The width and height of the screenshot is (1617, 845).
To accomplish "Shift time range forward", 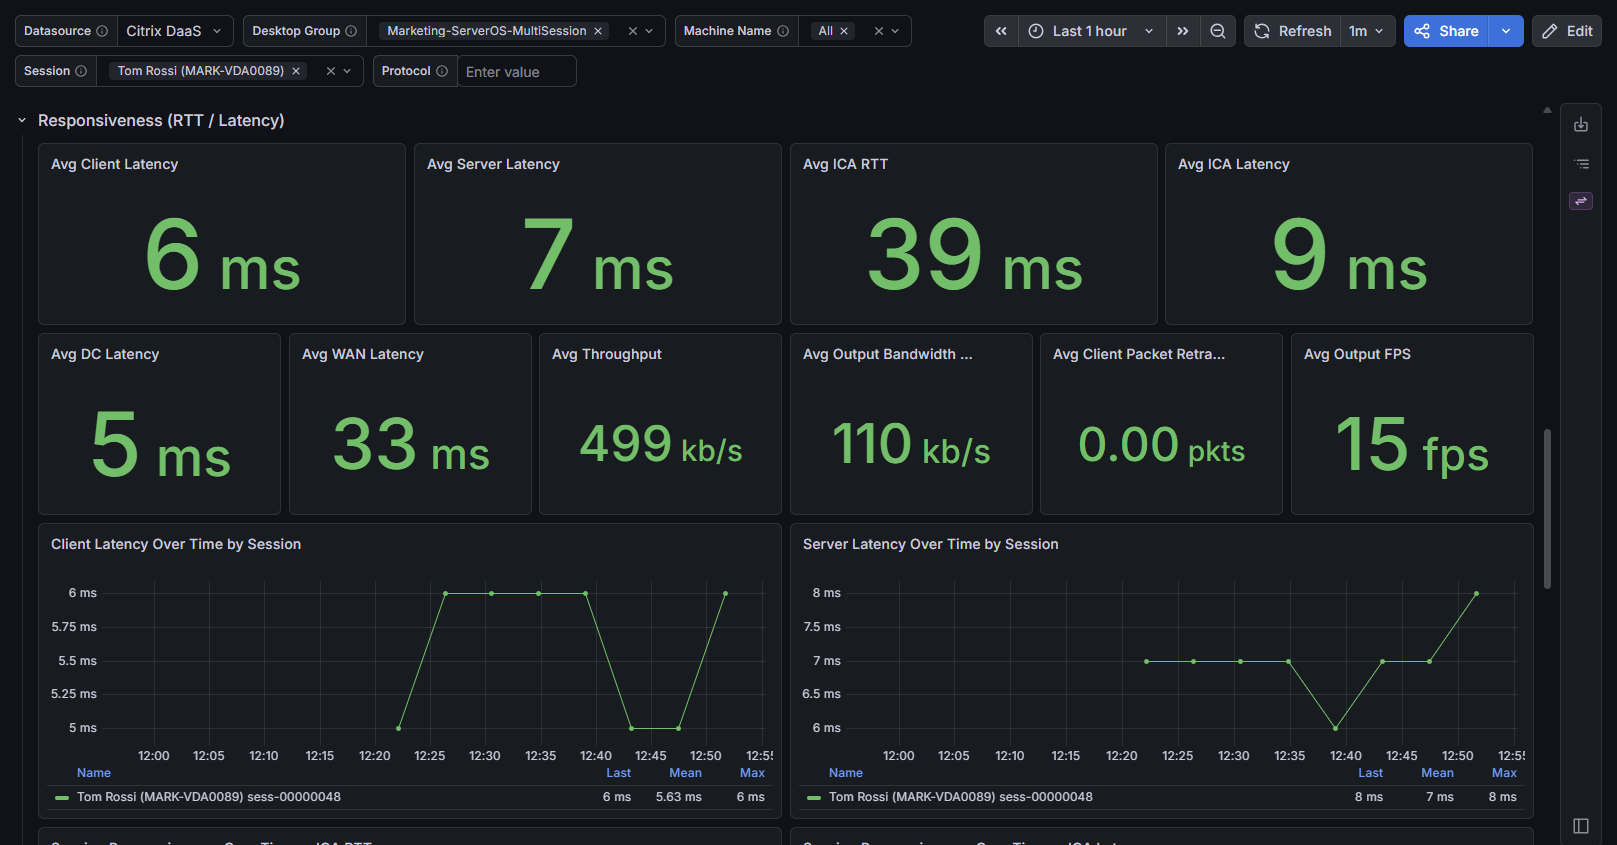I will pos(1183,31).
